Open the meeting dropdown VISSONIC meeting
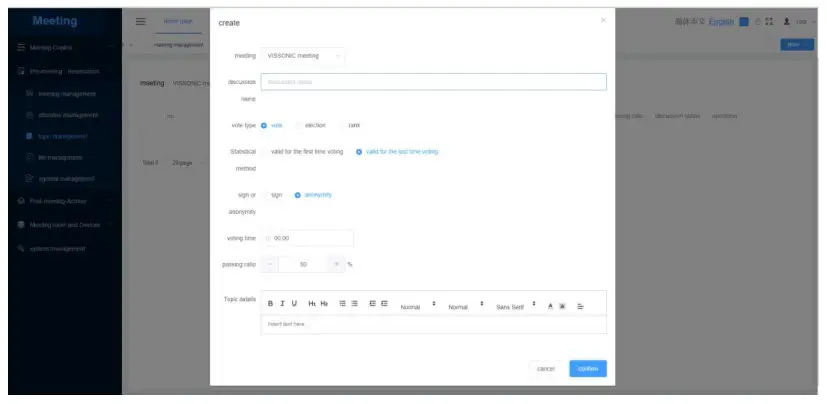This screenshot has width=827, height=404. tap(303, 55)
